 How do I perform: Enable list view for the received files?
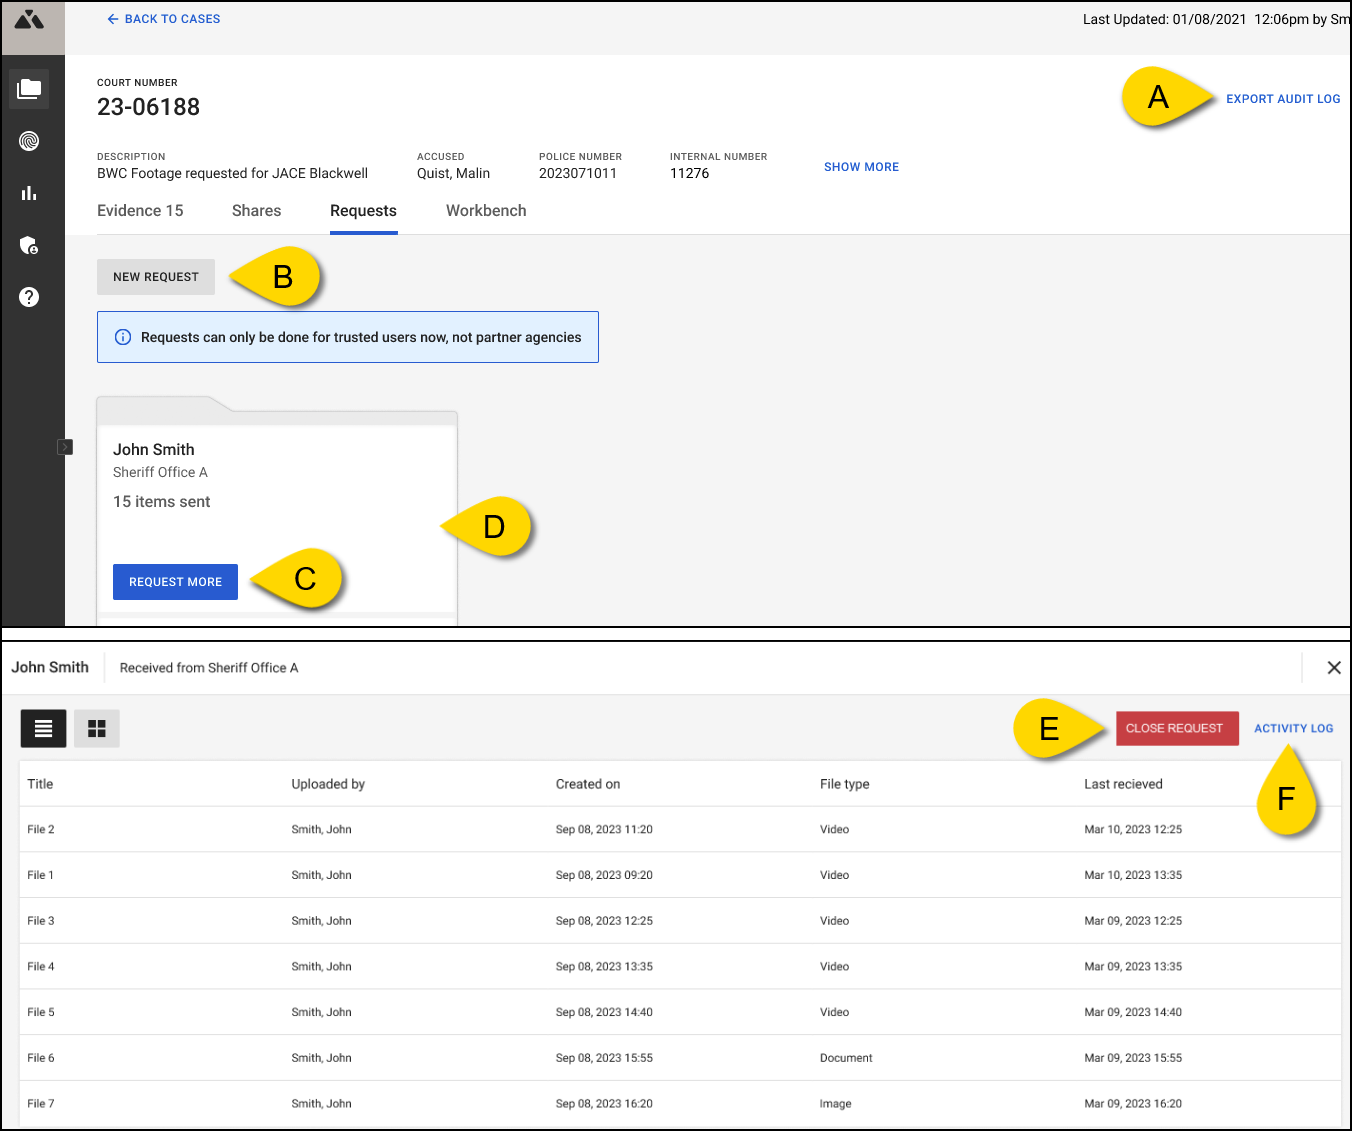point(43,728)
